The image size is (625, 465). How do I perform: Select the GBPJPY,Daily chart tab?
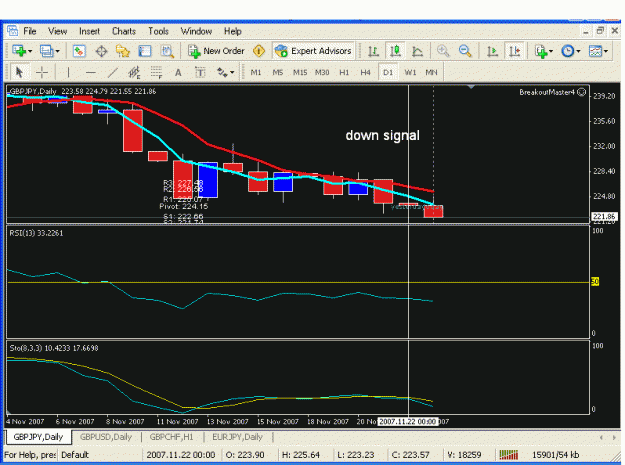pyautogui.click(x=38, y=437)
